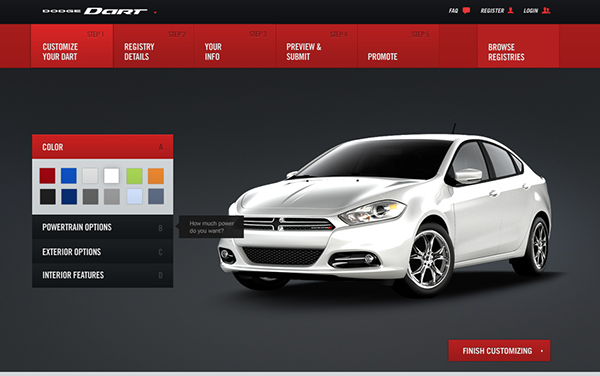This screenshot has width=600, height=376.
Task: Pick the orange color swatch
Action: (x=156, y=176)
